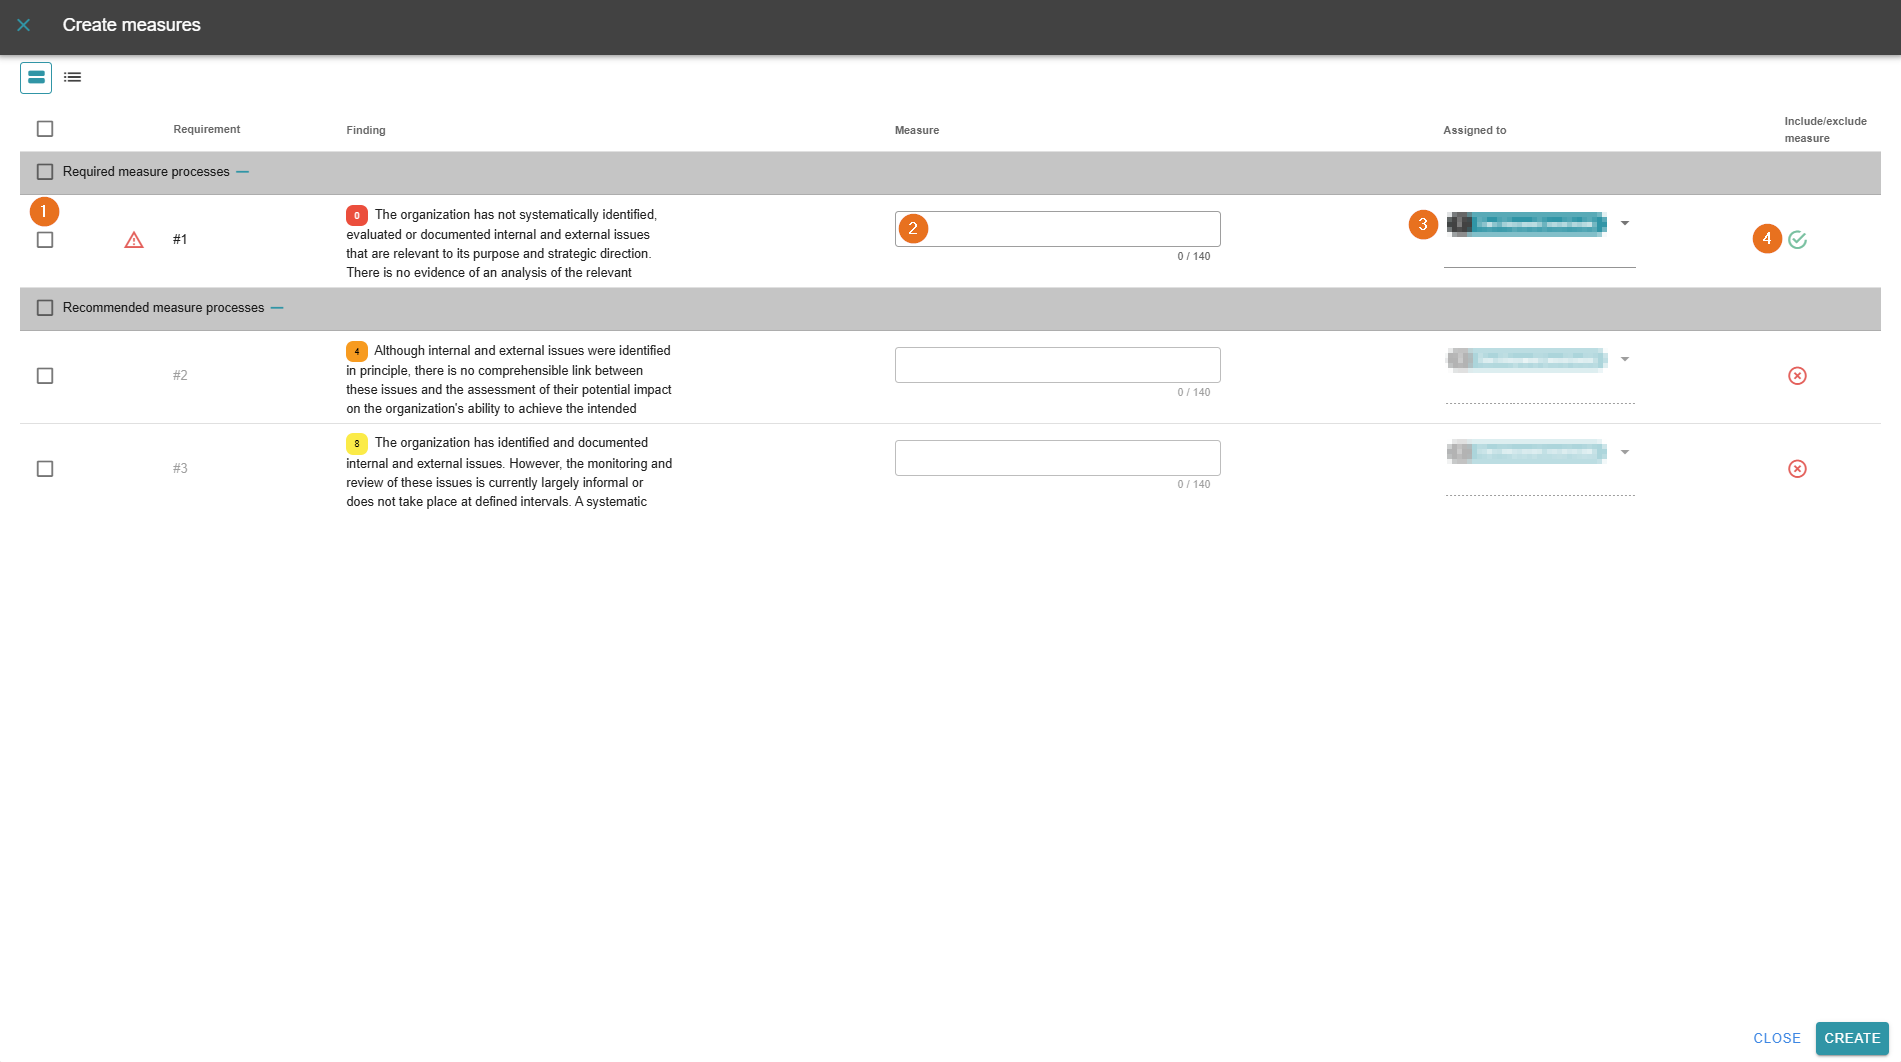The width and height of the screenshot is (1901, 1062).
Task: Tick the checkbox for requirement #2
Action: [x=45, y=376]
